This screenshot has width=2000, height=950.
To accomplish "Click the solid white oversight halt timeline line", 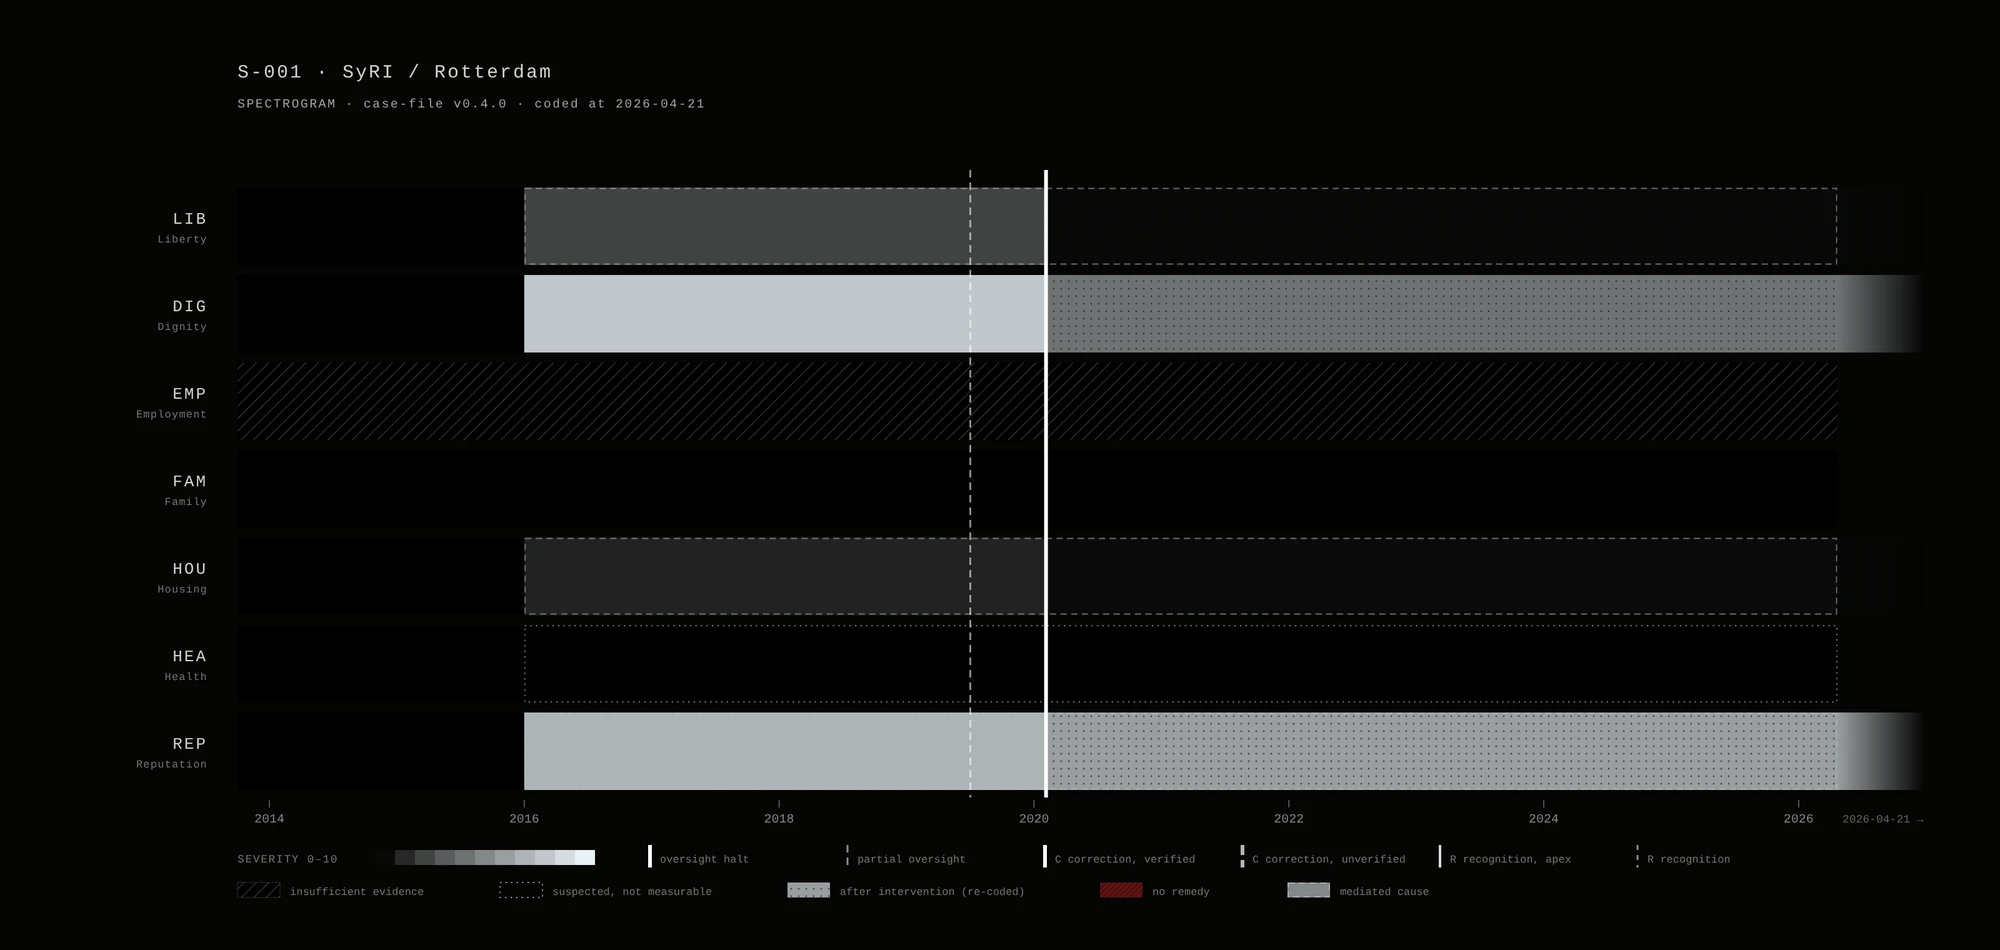I will pyautogui.click(x=1046, y=483).
